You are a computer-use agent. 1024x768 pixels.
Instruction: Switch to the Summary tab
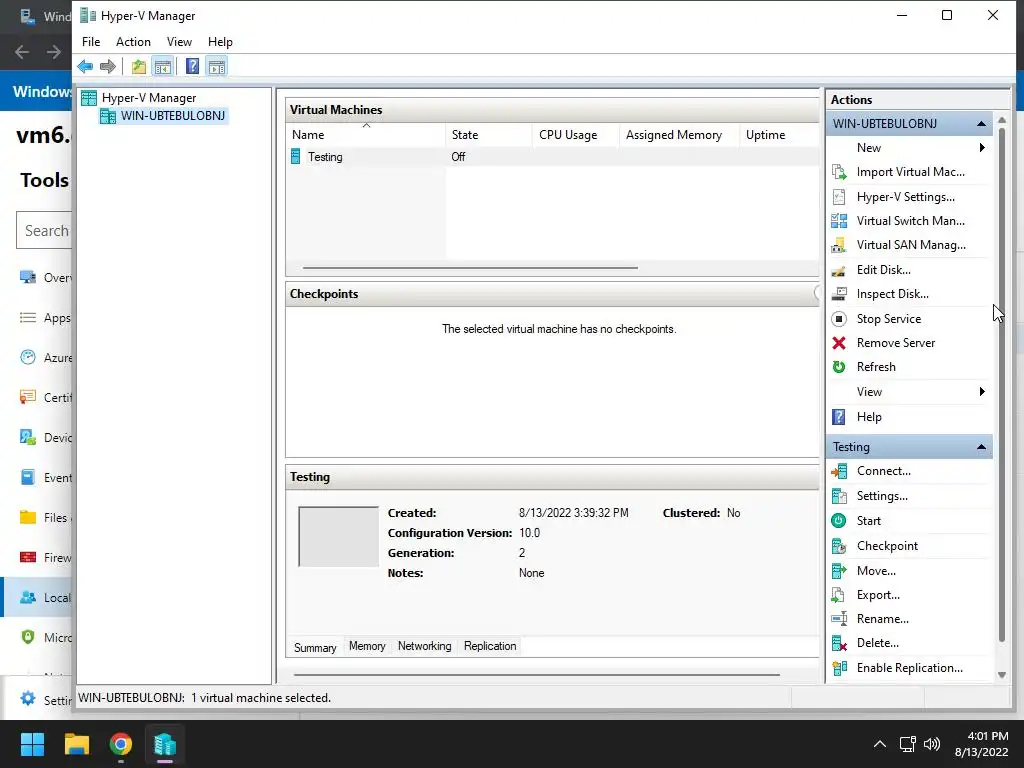coord(315,647)
